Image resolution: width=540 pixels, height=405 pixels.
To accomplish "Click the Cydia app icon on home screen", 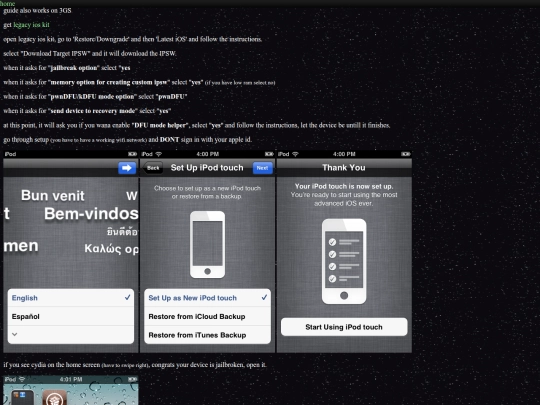I will (54, 398).
